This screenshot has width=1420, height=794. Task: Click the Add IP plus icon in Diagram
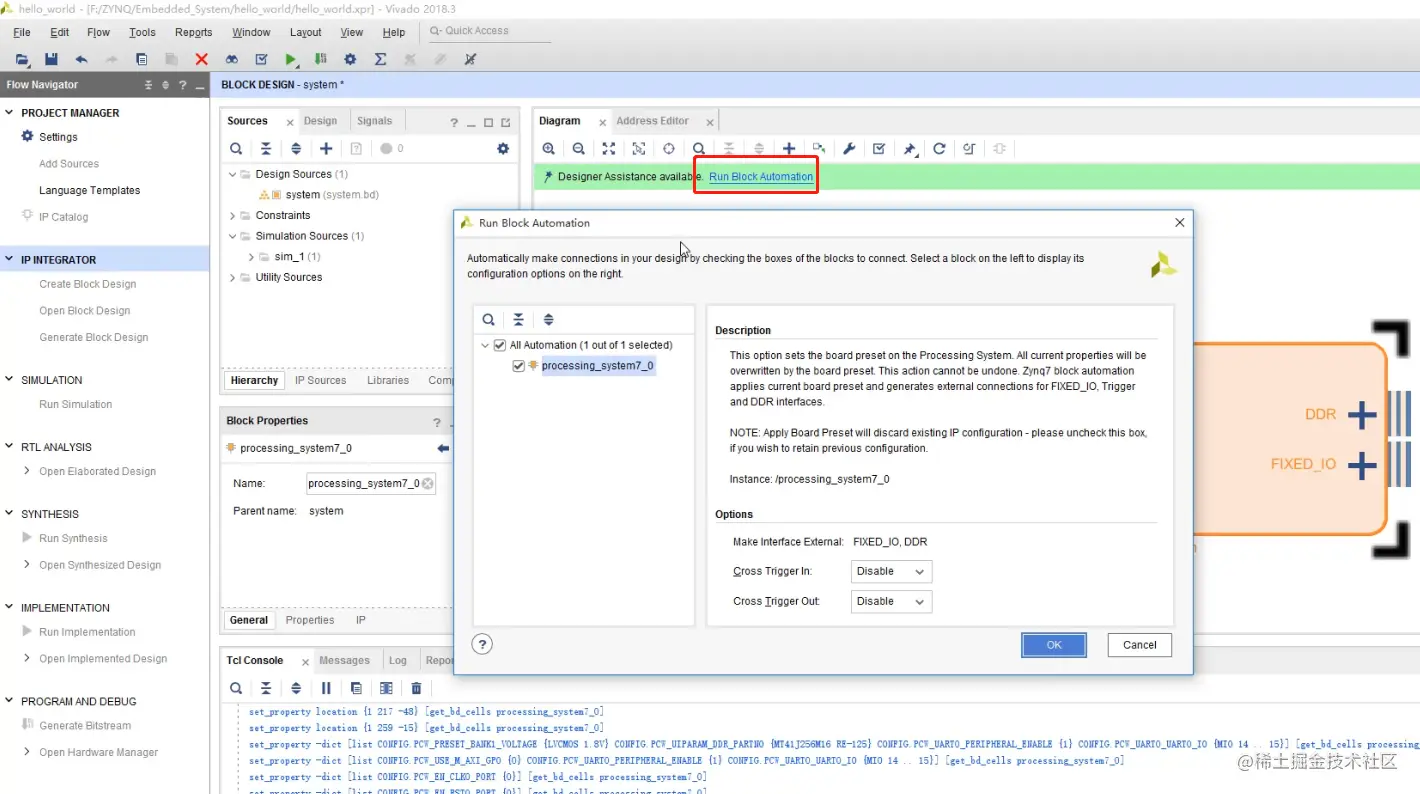tap(789, 148)
